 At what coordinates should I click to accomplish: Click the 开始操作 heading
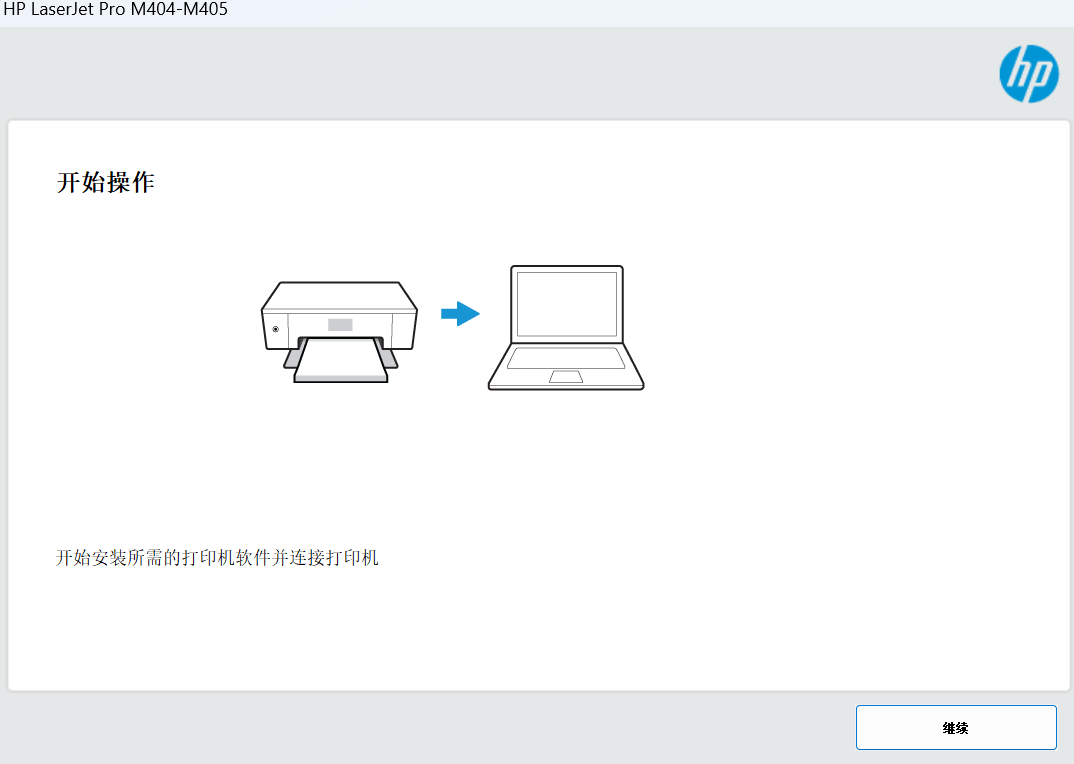pos(105,182)
